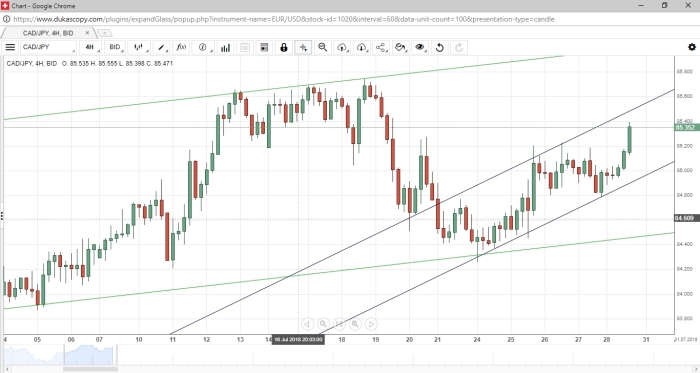Toggle the eye visibility icon
Image resolution: width=700 pixels, height=373 pixels.
(420, 47)
